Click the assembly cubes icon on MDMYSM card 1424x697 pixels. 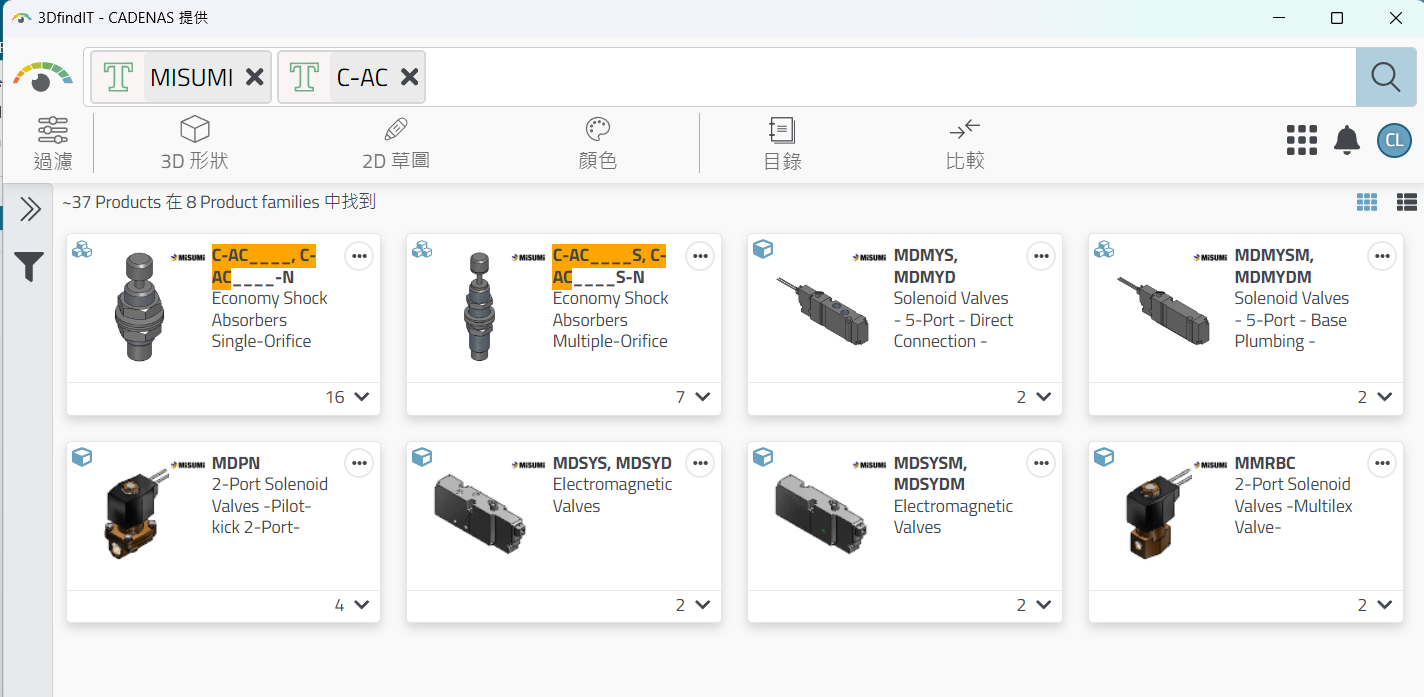tap(1104, 249)
